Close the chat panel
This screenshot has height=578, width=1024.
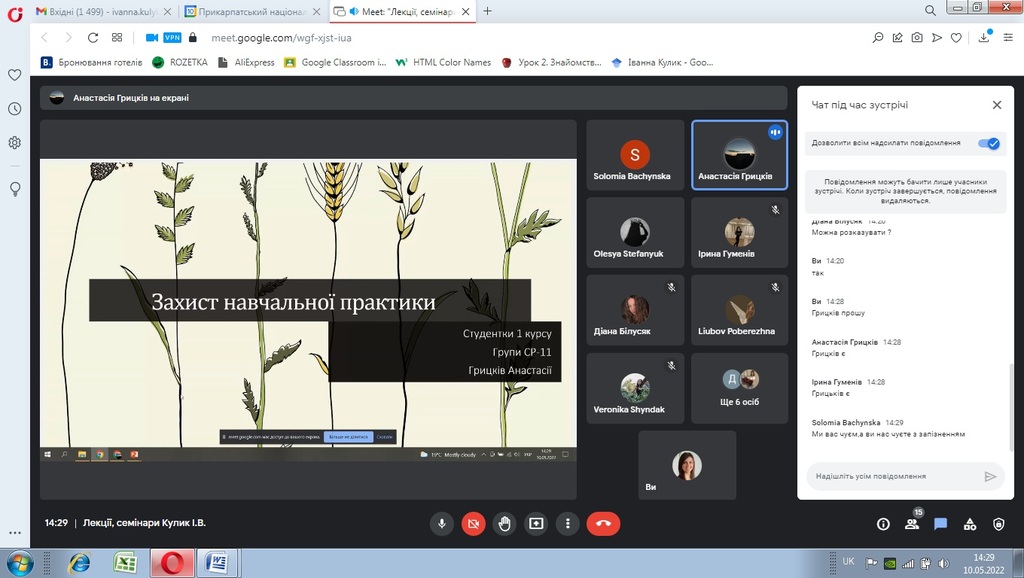coord(996,105)
